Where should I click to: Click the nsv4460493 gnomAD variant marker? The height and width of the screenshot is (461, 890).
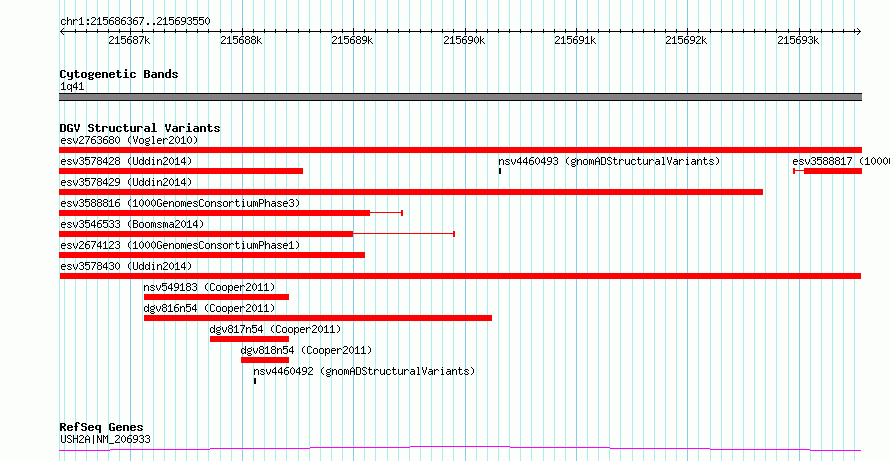click(500, 171)
